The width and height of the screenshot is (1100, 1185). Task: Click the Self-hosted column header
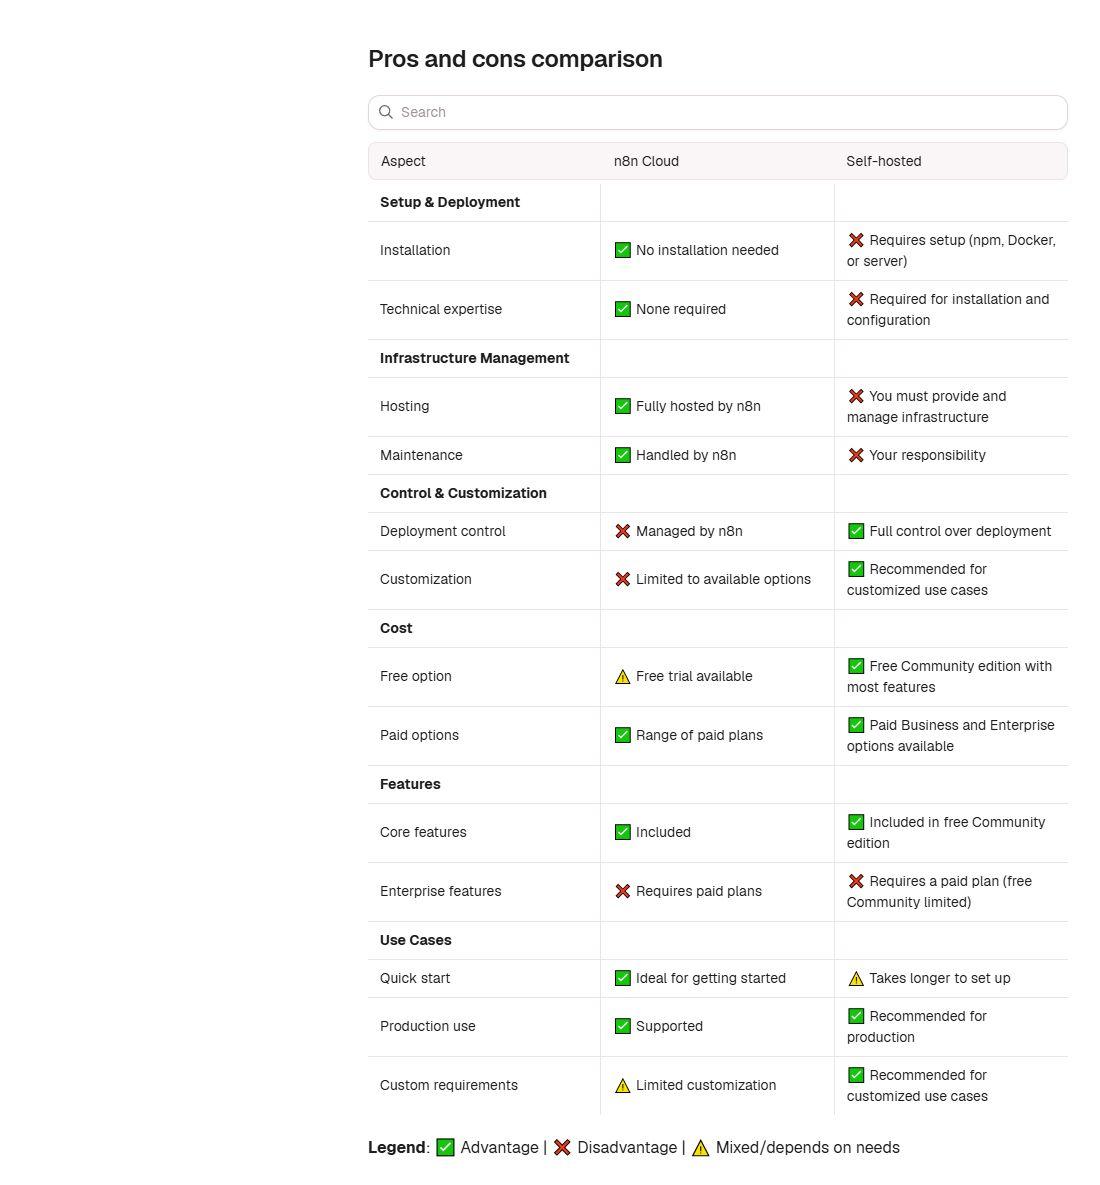(883, 161)
